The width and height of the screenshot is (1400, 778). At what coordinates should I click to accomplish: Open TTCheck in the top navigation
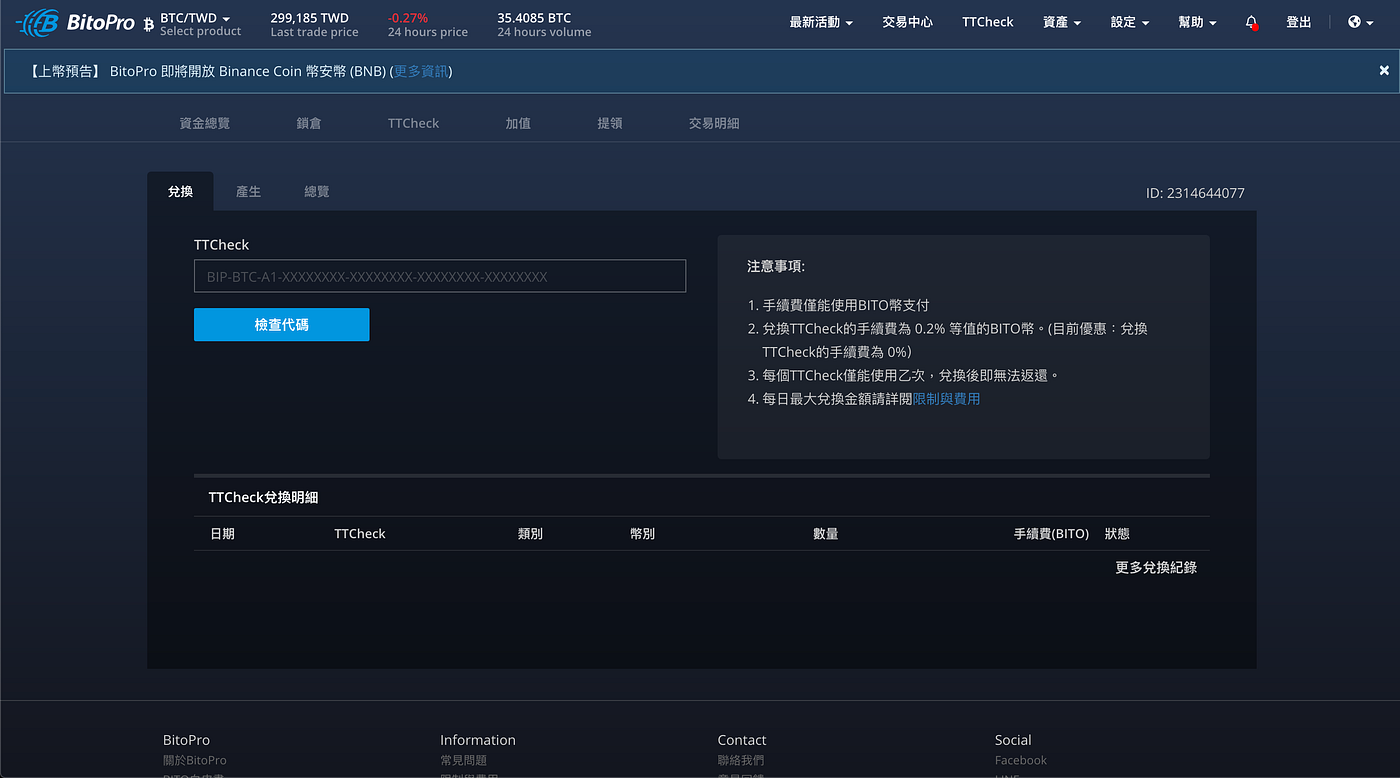988,22
